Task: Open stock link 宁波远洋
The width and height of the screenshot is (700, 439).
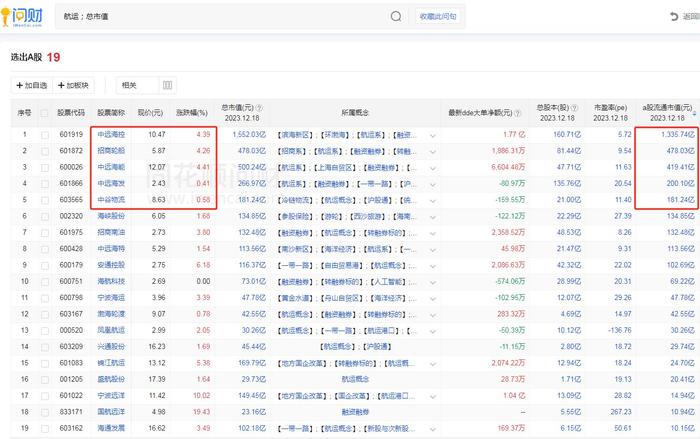Action: click(111, 396)
